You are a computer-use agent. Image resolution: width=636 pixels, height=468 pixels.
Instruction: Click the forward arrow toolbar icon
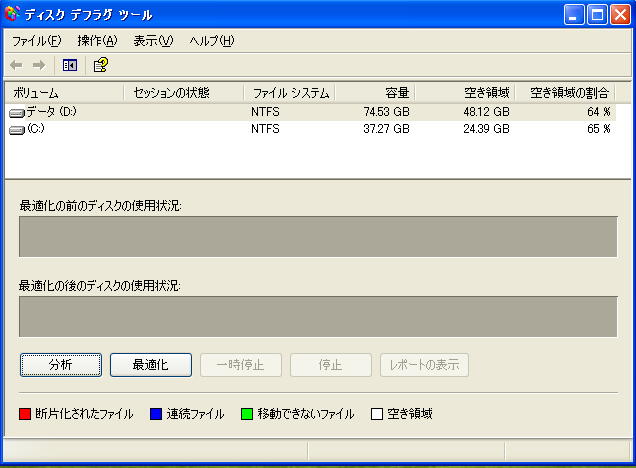[x=39, y=65]
